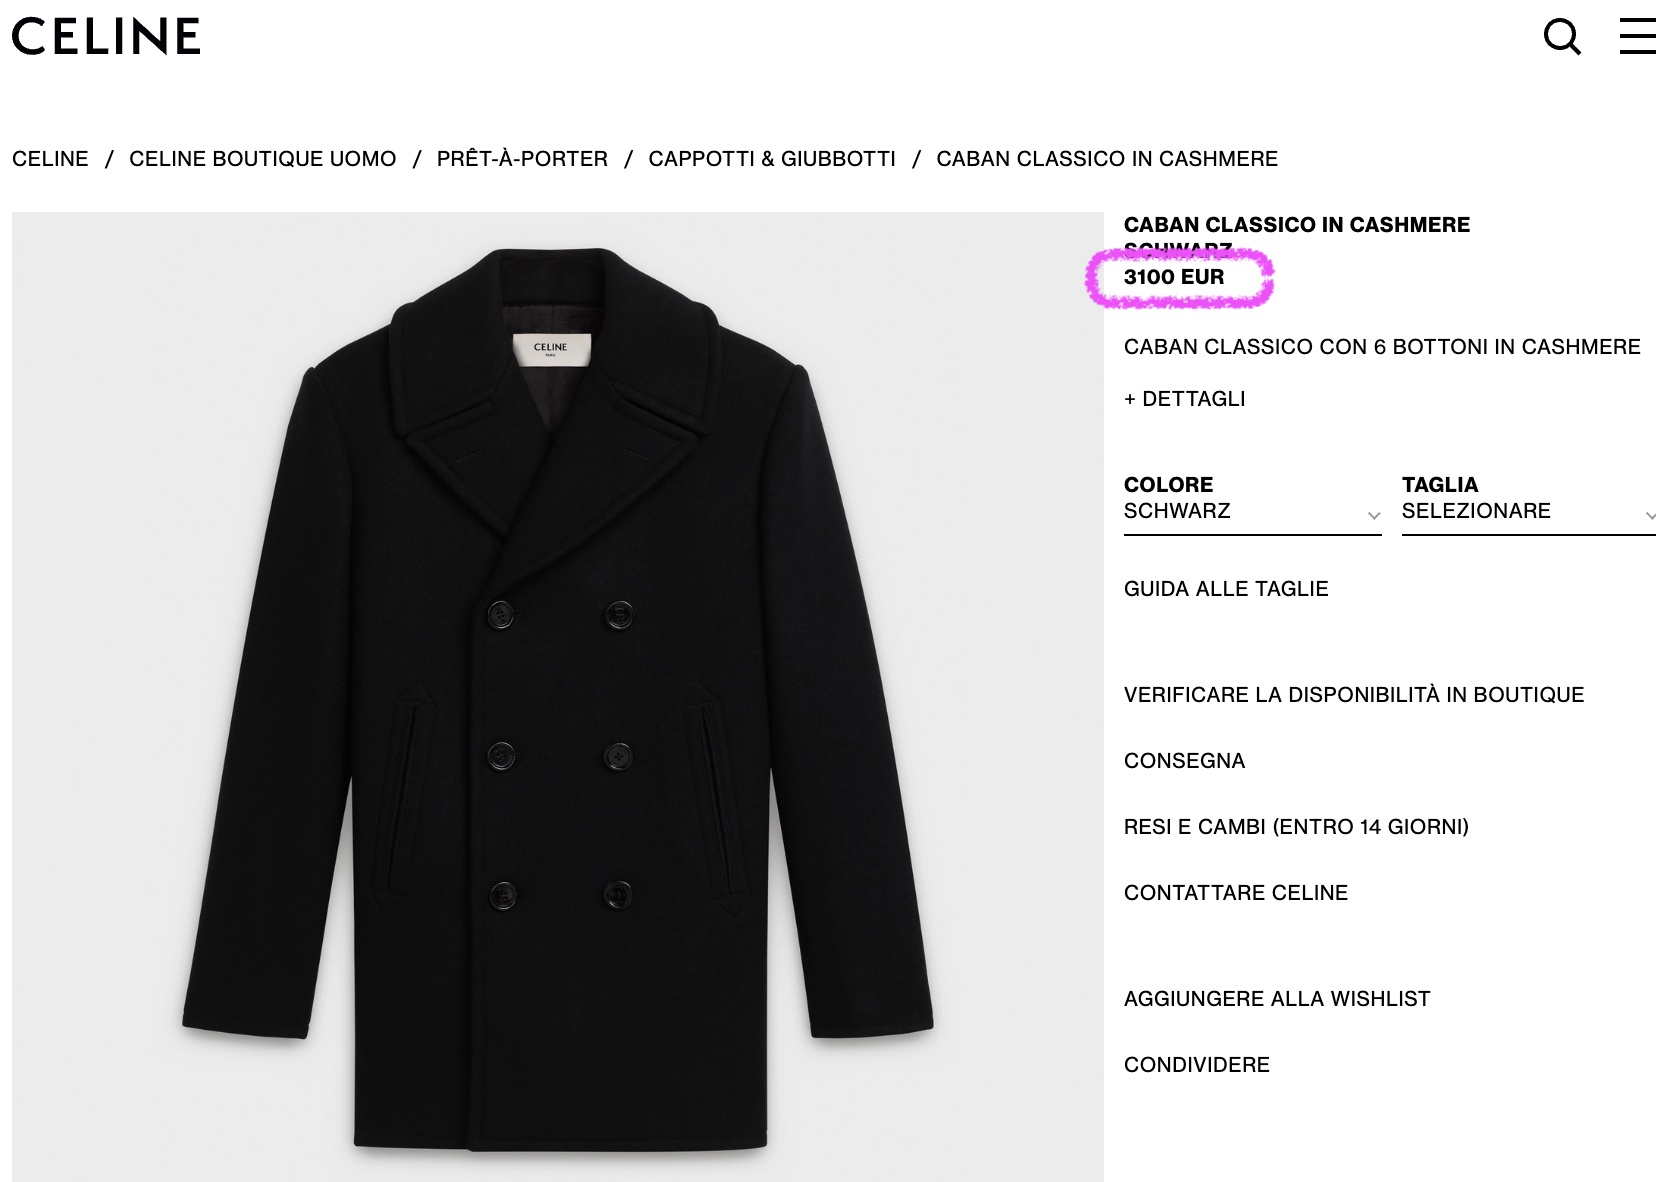This screenshot has width=1656, height=1182.
Task: Click Caban Classico in Cashmere breadcrumb
Action: pyautogui.click(x=1107, y=159)
